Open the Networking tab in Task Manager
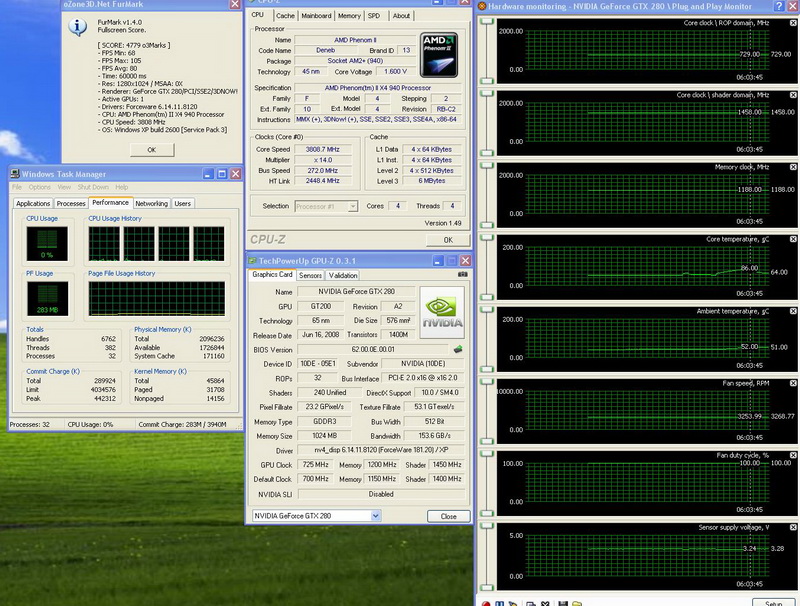 152,204
